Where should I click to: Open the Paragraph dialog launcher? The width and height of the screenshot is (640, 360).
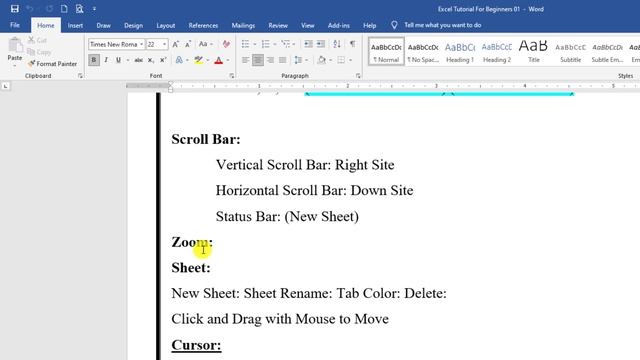pyautogui.click(x=358, y=76)
